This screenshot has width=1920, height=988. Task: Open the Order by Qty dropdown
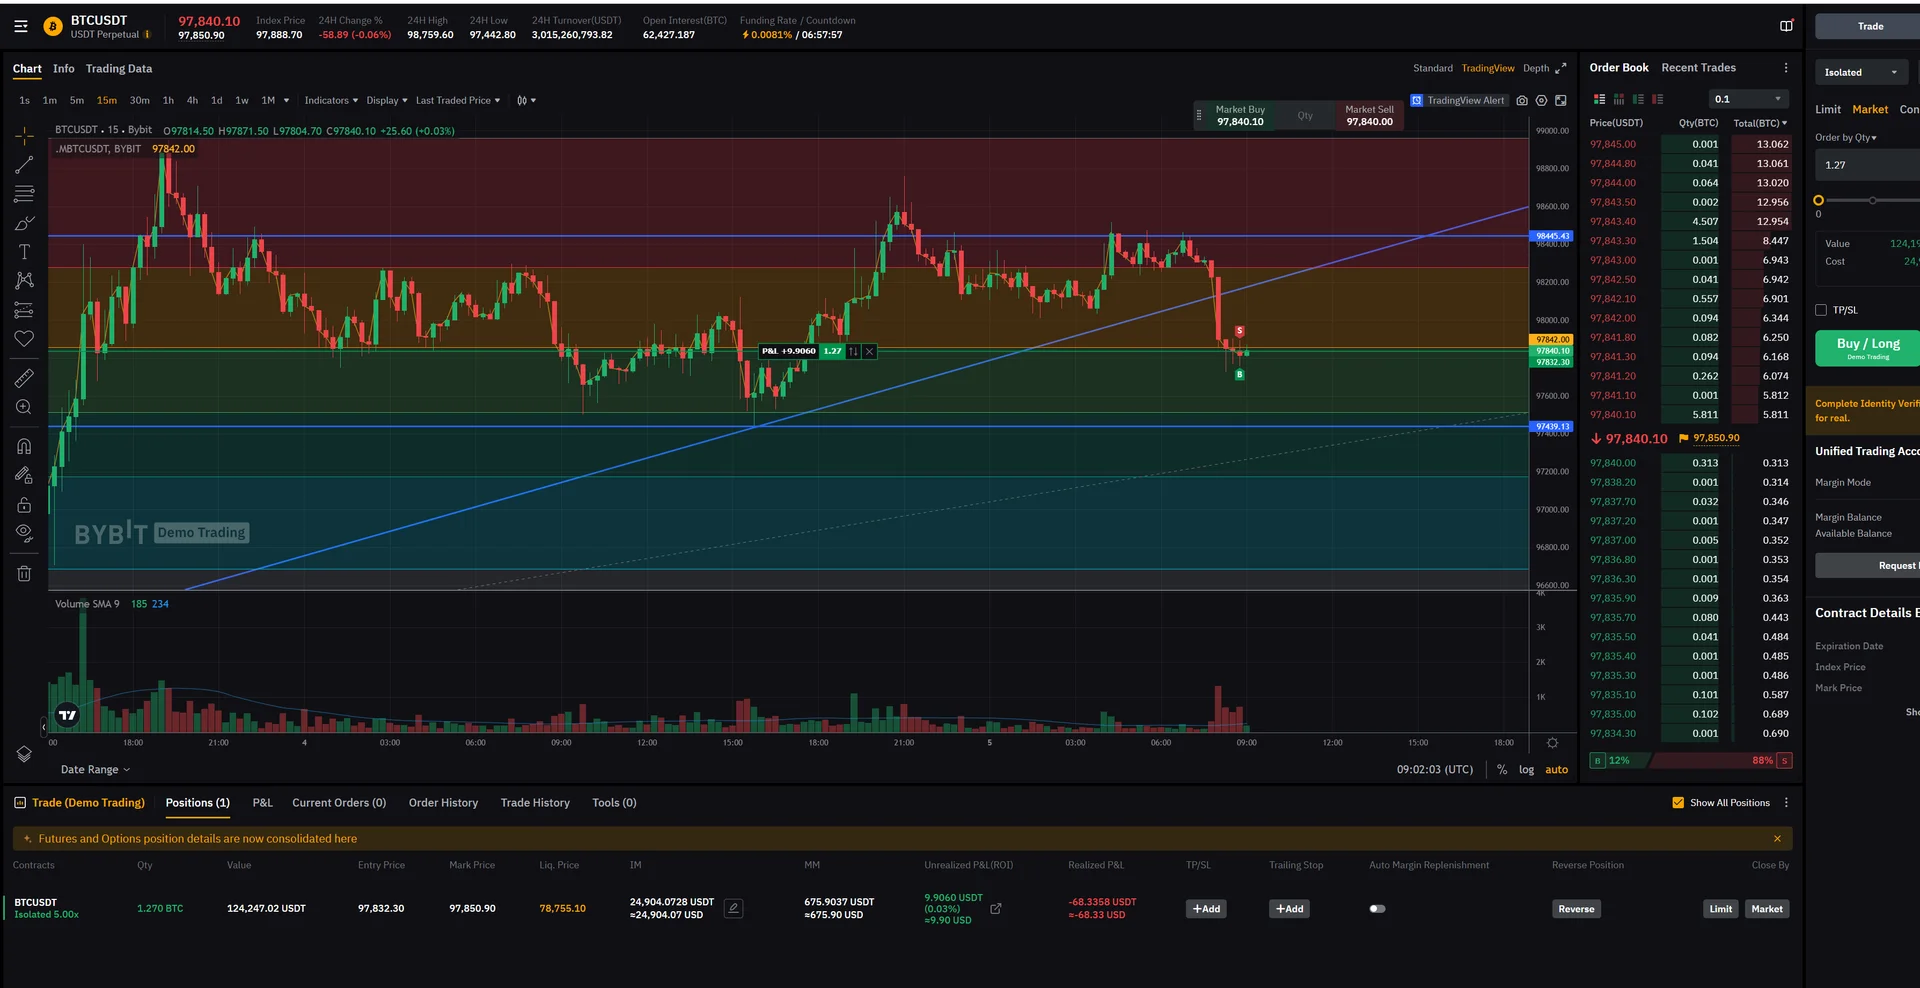tap(1846, 138)
